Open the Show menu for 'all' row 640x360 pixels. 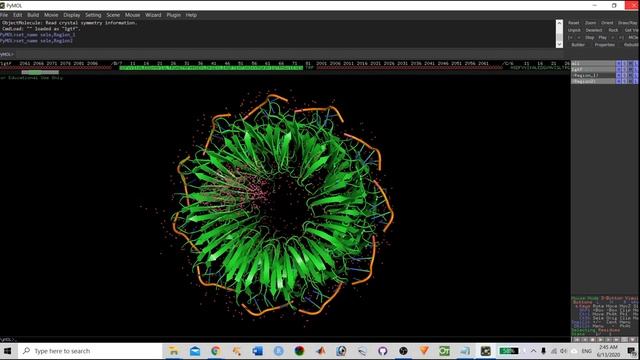pos(624,63)
